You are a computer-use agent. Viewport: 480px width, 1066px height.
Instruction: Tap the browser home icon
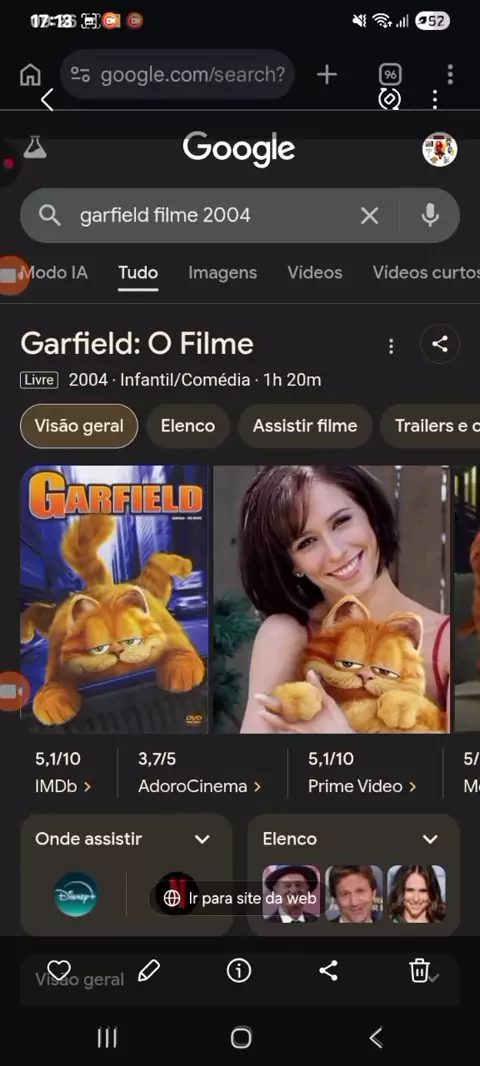tap(30, 75)
